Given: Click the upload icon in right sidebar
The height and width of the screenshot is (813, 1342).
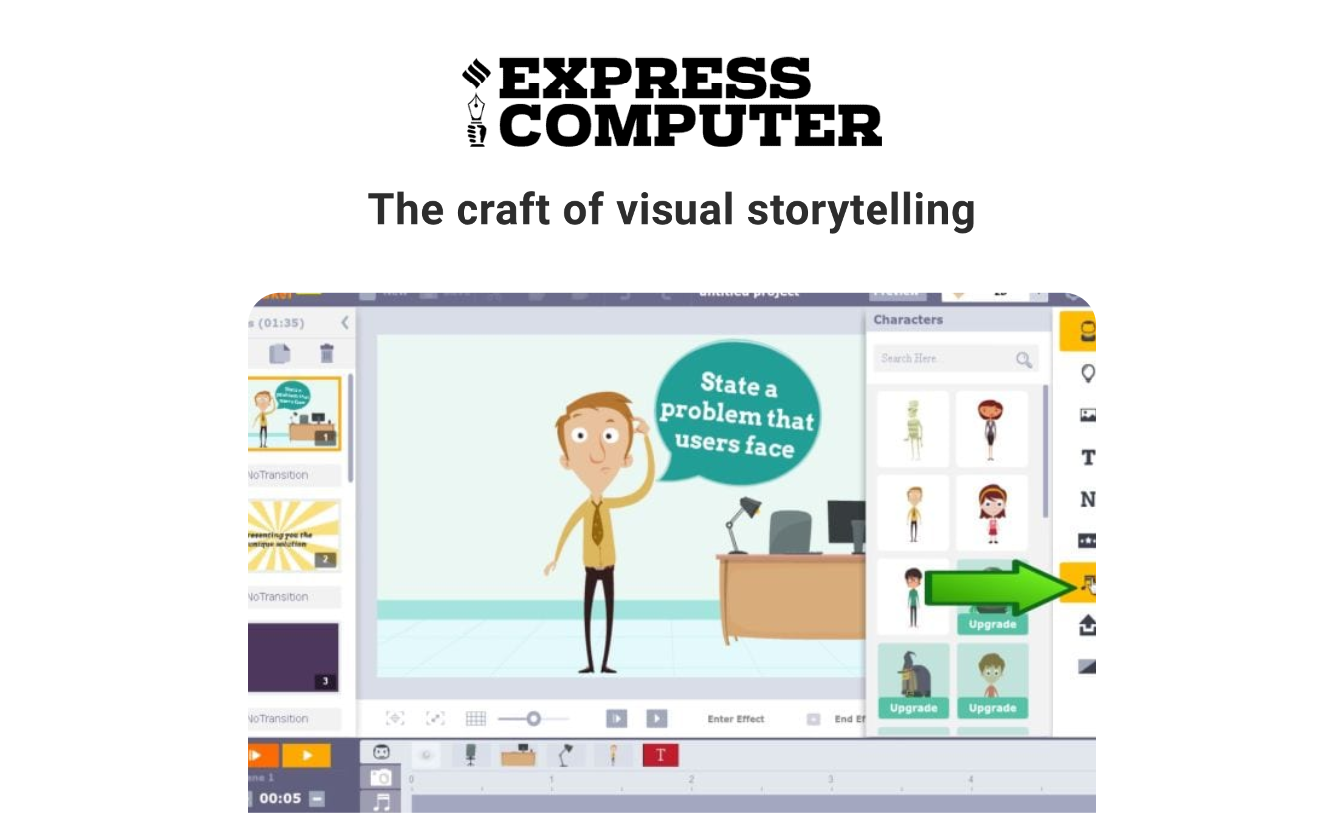Looking at the screenshot, I should (x=1087, y=625).
